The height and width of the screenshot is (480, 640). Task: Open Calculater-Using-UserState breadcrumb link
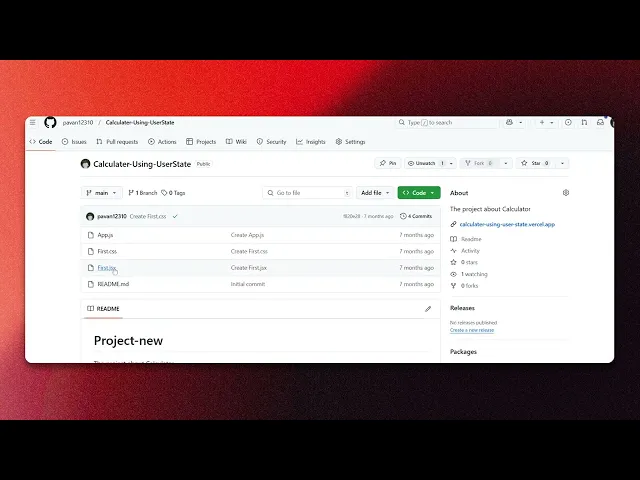pos(140,122)
